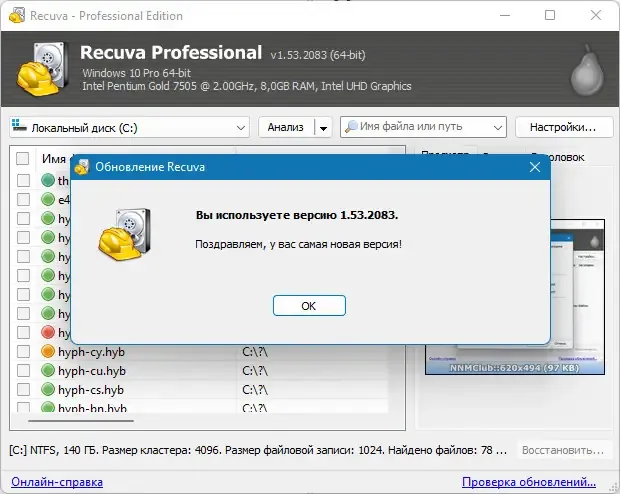
Task: Open the Проверка обновлений link
Action: coord(529,482)
